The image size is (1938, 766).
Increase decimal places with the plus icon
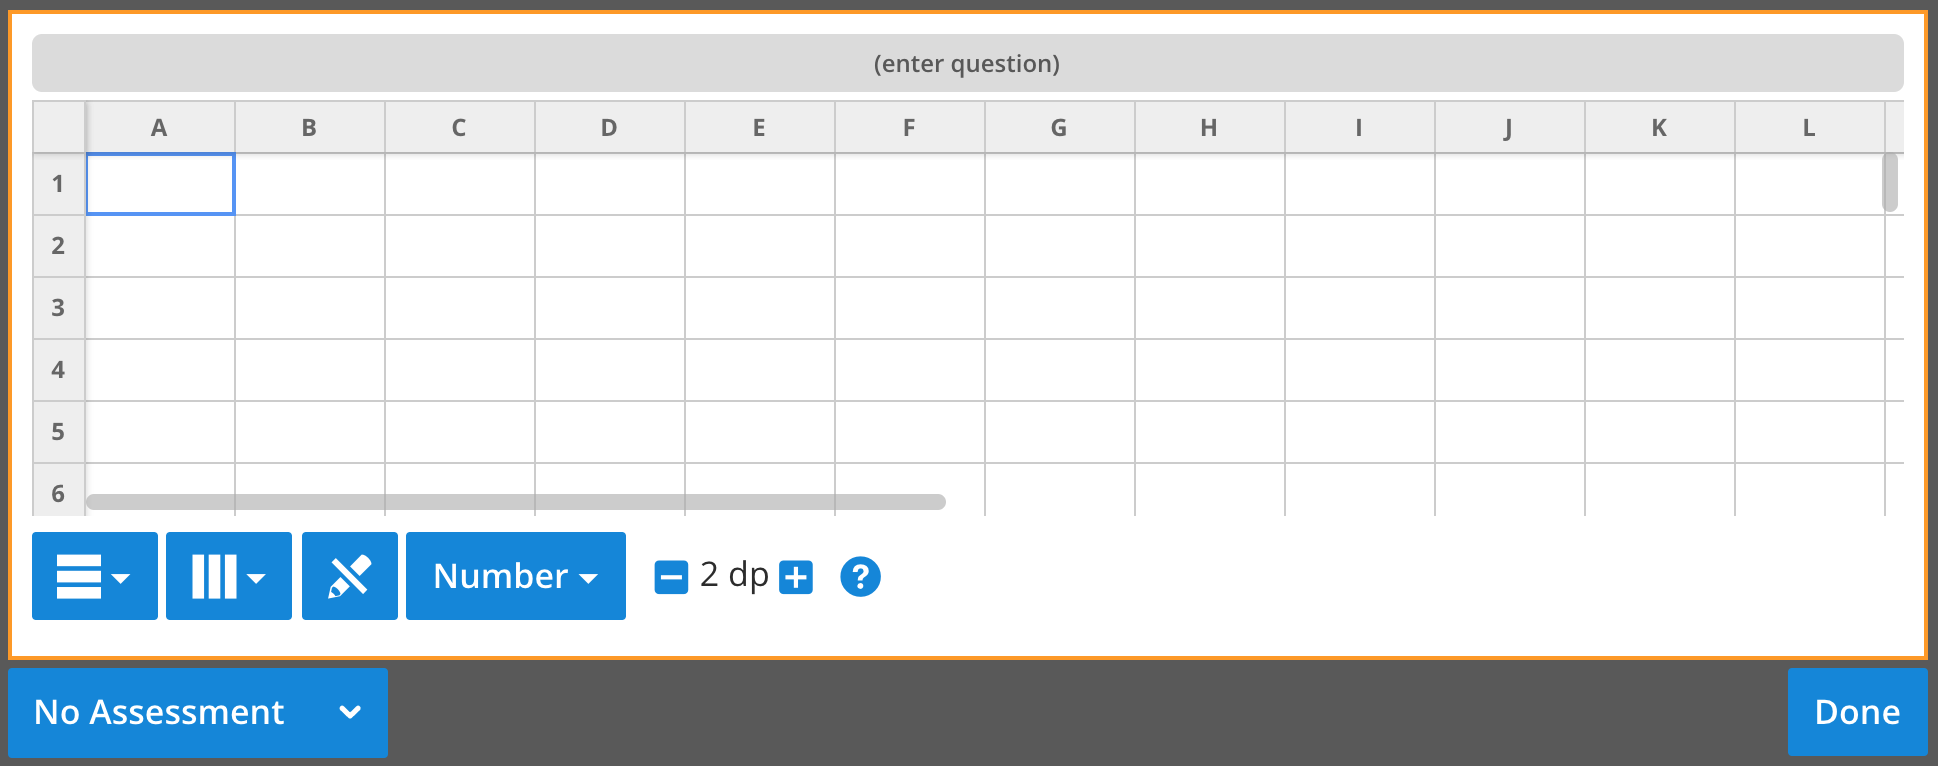point(795,576)
